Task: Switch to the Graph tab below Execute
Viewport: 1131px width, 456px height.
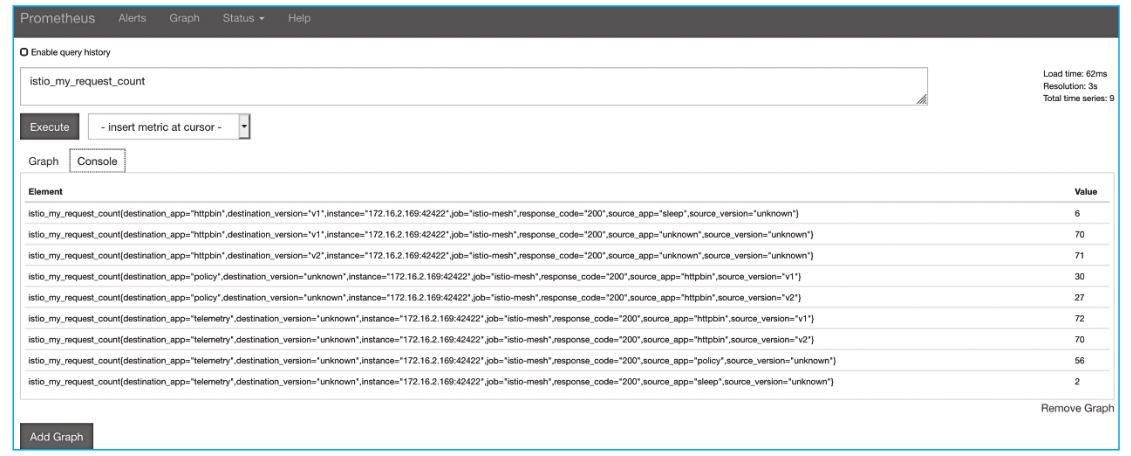Action: [41, 161]
